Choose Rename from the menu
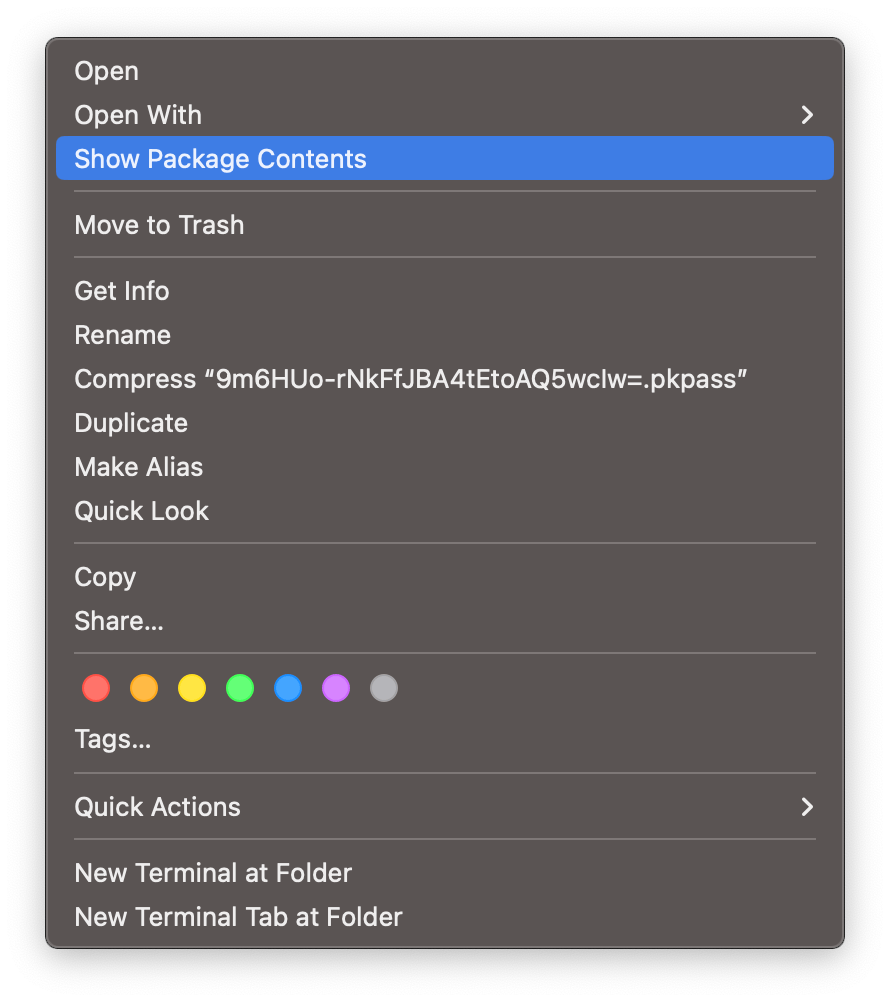This screenshot has width=890, height=1002. pyautogui.click(x=122, y=335)
